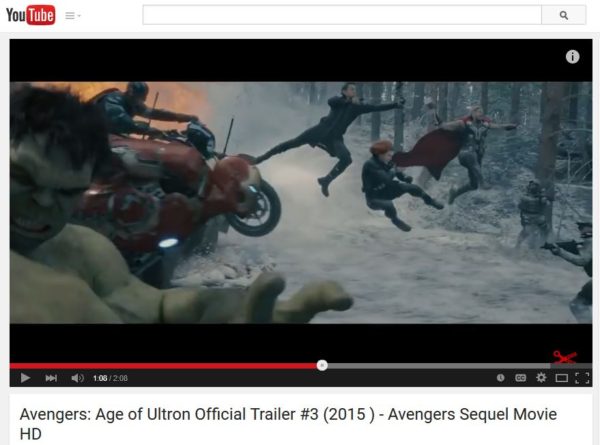600x445 pixels.
Task: Click the magnifying glass search button
Action: 564,15
